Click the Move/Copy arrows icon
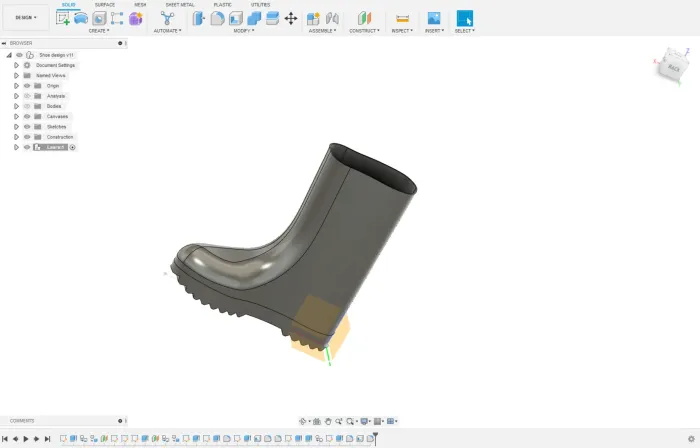 291,18
